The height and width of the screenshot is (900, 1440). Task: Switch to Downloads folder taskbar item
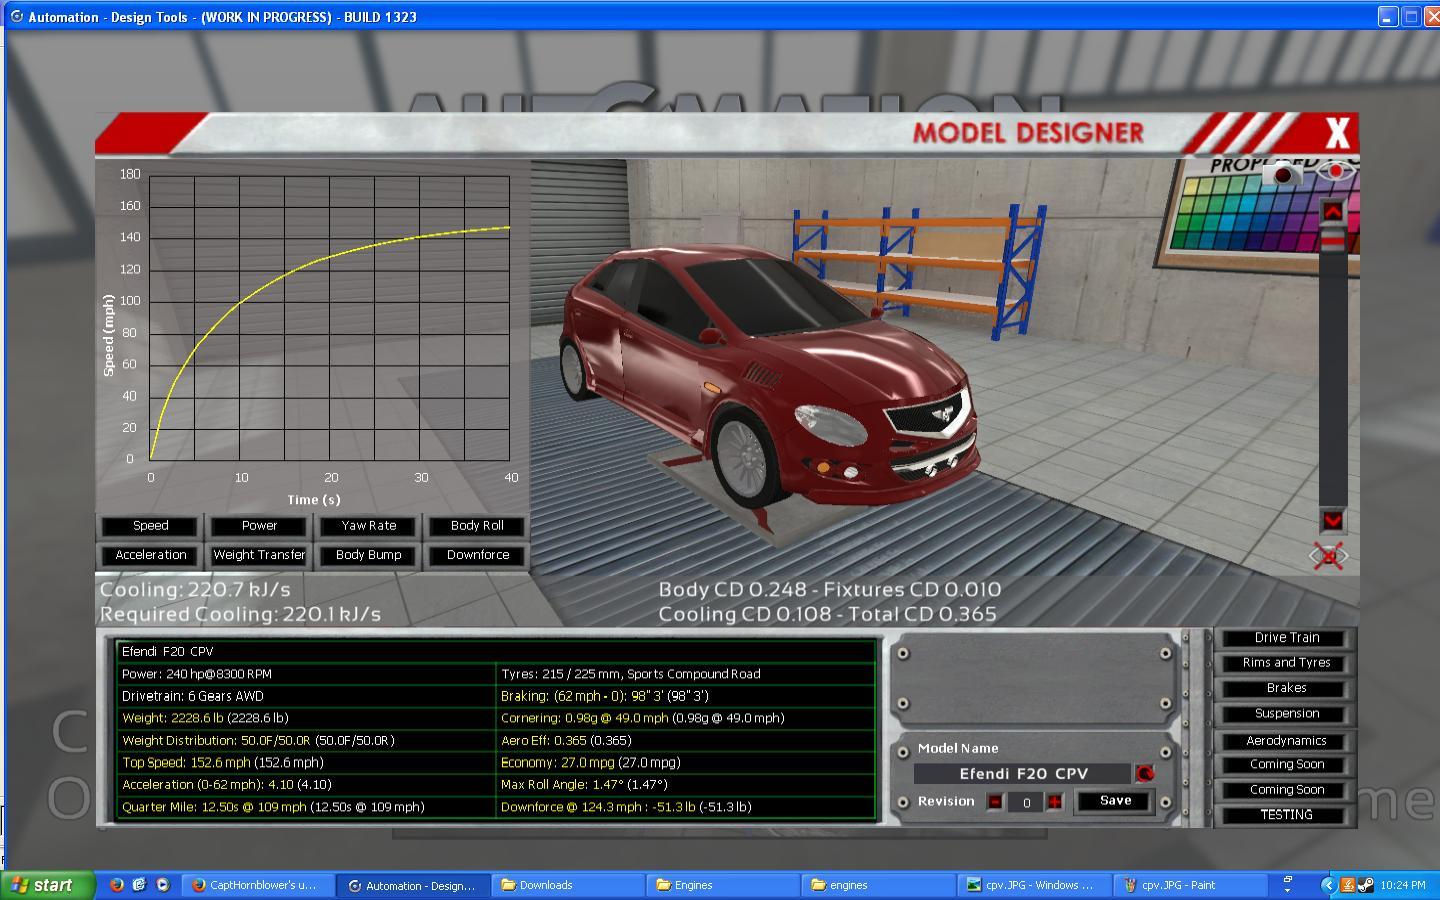[570, 885]
